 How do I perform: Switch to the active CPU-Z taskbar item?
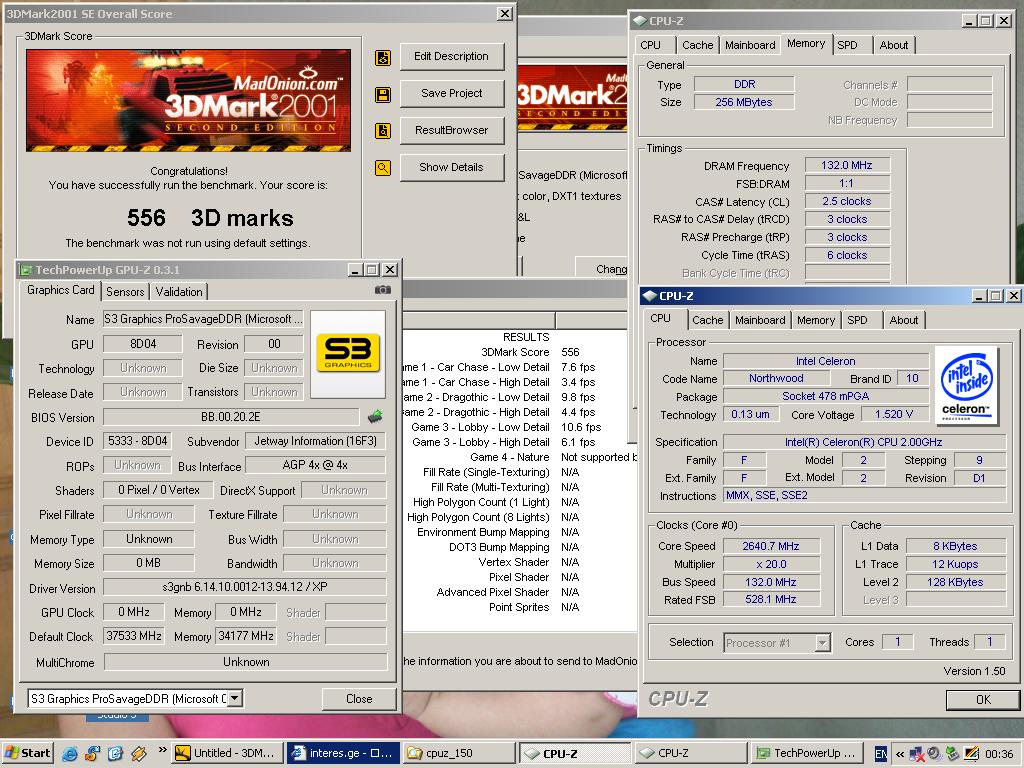(x=575, y=753)
